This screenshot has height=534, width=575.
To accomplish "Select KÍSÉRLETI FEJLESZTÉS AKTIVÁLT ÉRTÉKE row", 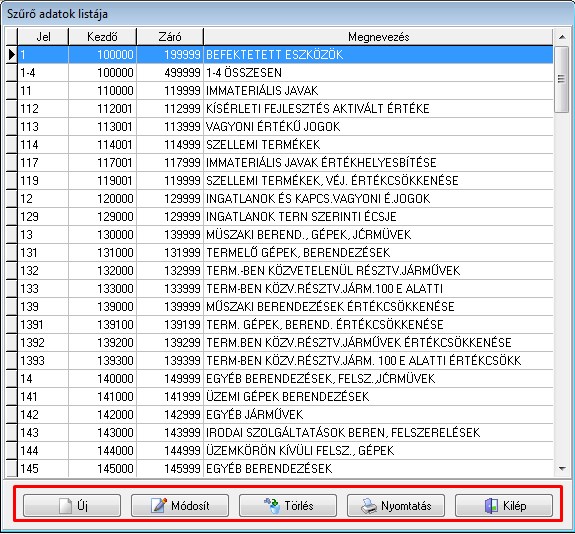I will 285,109.
